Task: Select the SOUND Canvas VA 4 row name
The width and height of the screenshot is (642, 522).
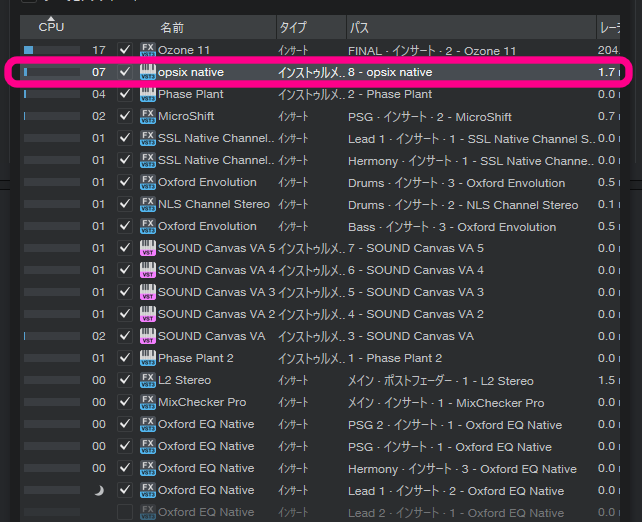Action: click(216, 270)
